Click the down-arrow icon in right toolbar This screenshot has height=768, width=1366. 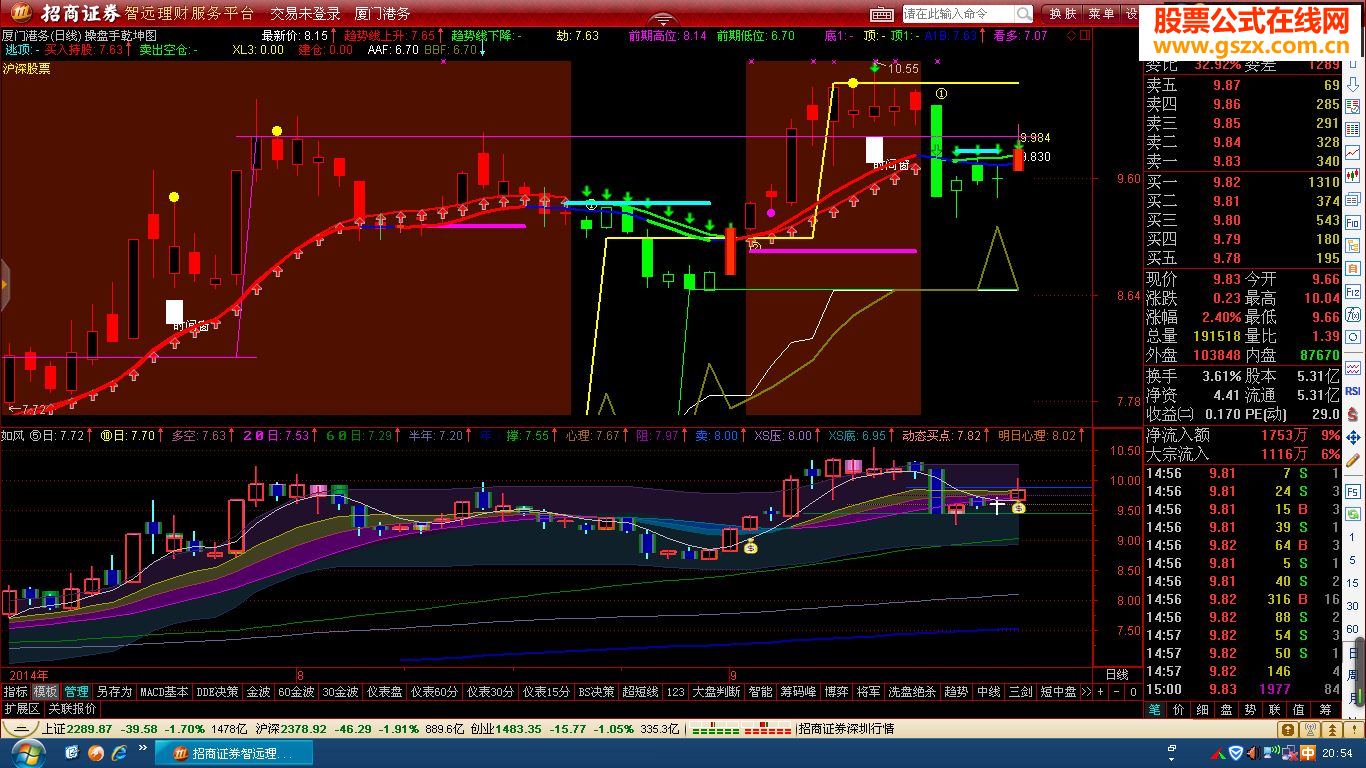tap(1353, 86)
